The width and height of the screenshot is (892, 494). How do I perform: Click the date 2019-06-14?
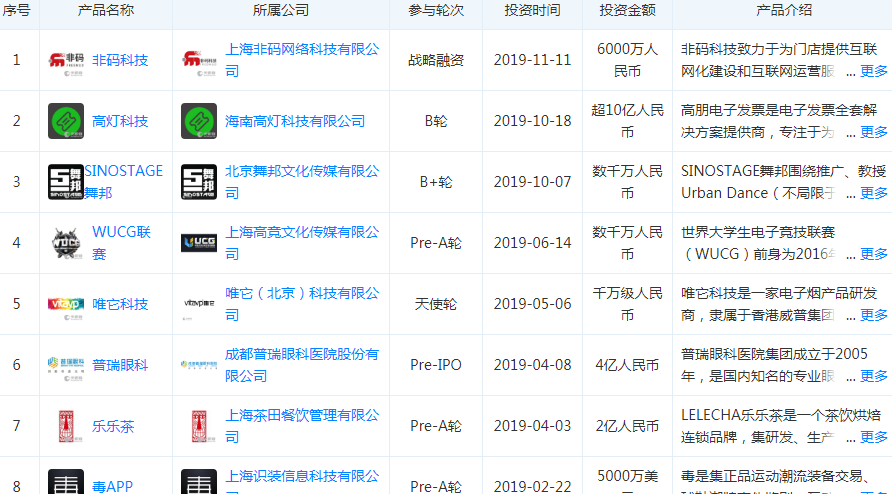(x=532, y=243)
